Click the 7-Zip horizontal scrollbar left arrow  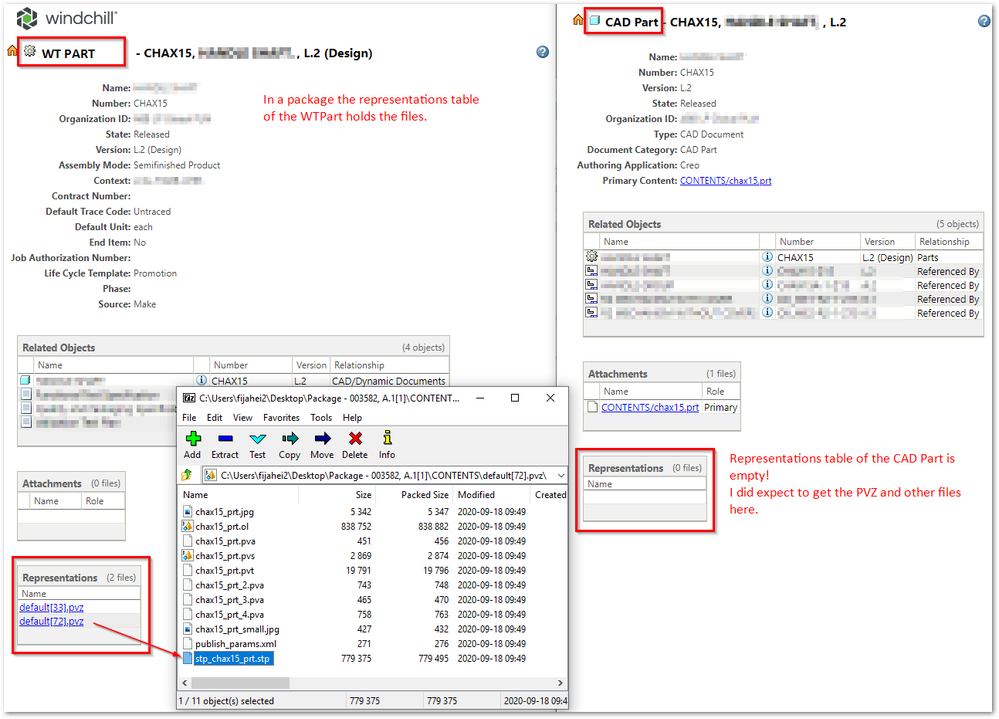coord(185,683)
